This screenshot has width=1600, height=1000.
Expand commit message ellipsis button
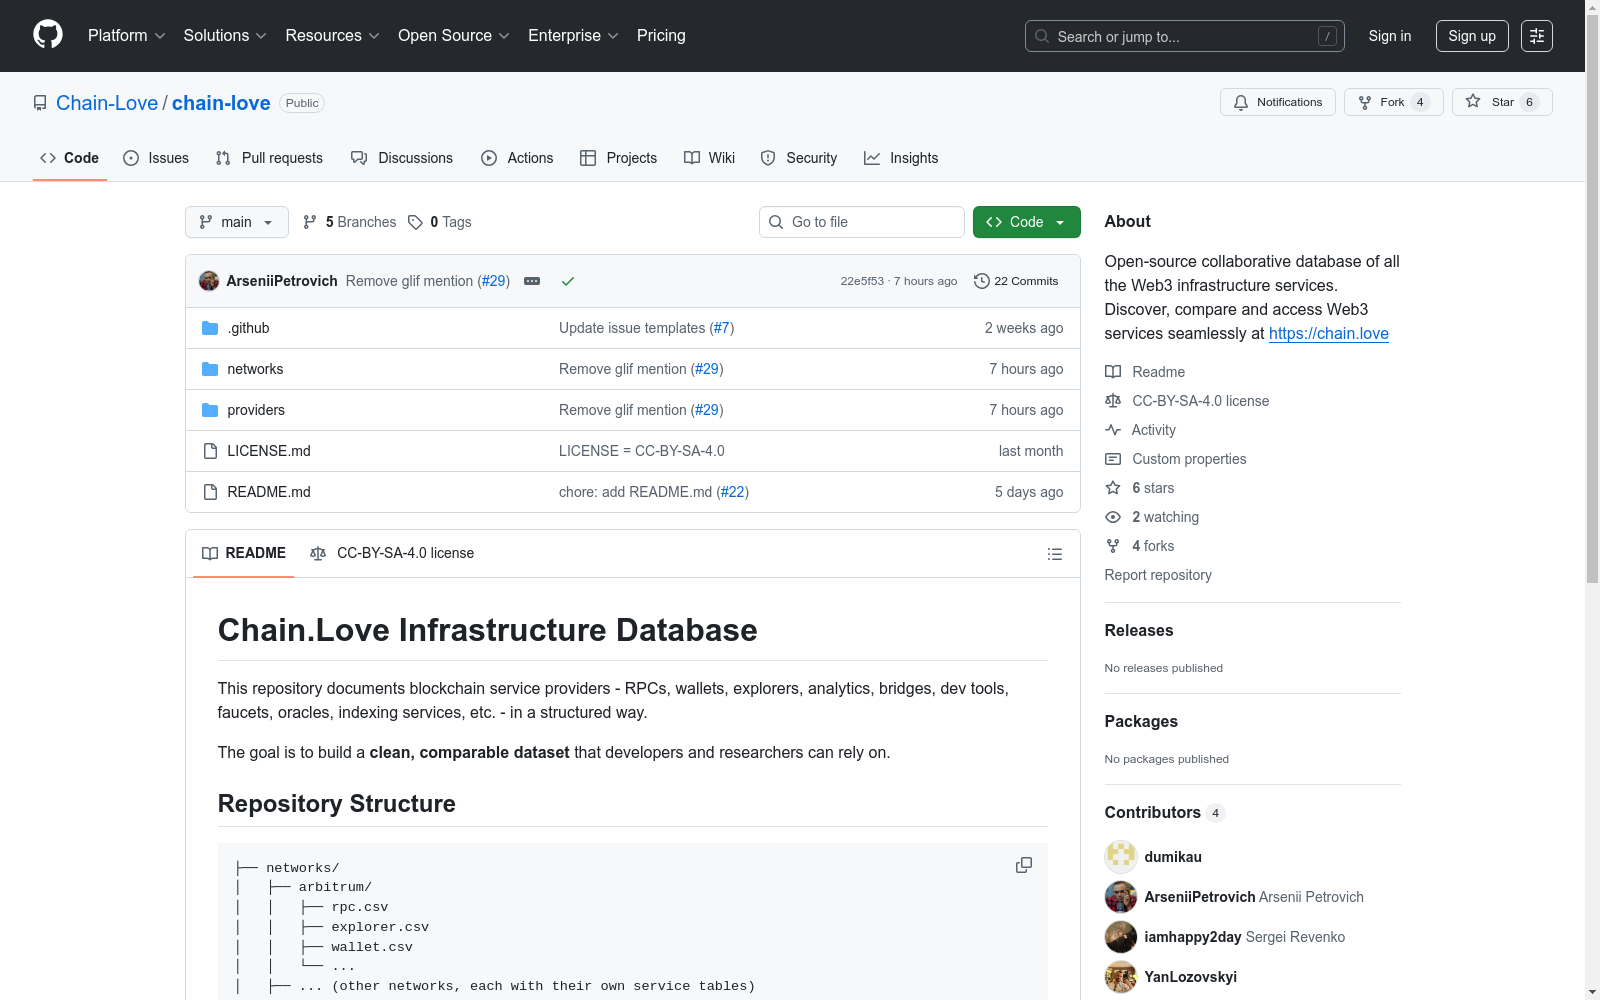[x=532, y=281]
